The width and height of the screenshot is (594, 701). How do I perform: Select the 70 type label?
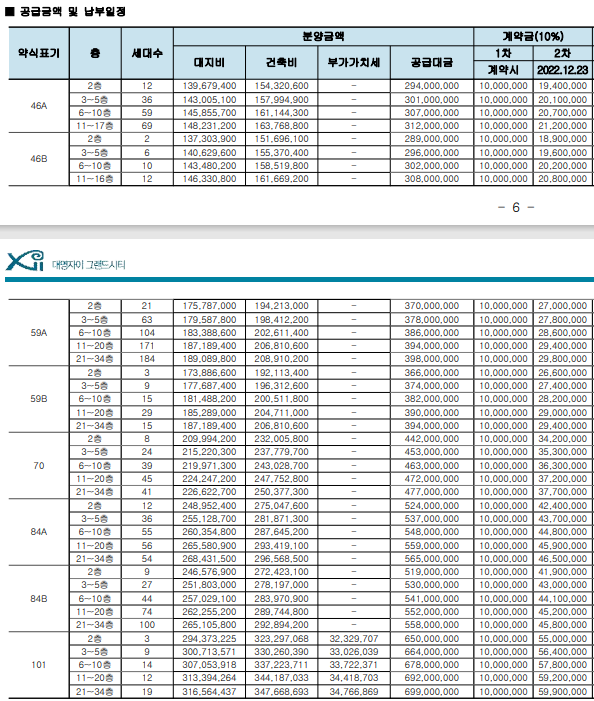(x=39, y=465)
